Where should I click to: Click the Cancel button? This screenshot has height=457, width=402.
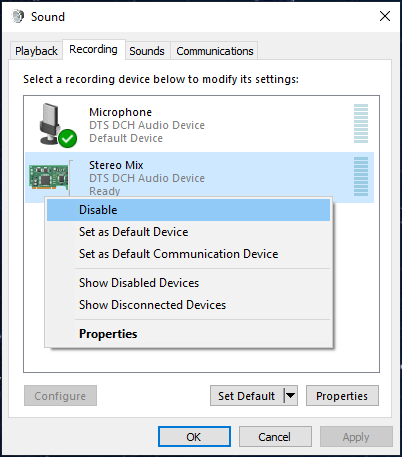(x=275, y=437)
